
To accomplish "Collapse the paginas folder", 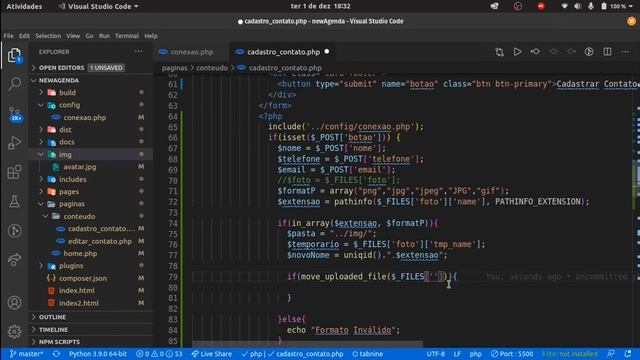I will [x=71, y=204].
